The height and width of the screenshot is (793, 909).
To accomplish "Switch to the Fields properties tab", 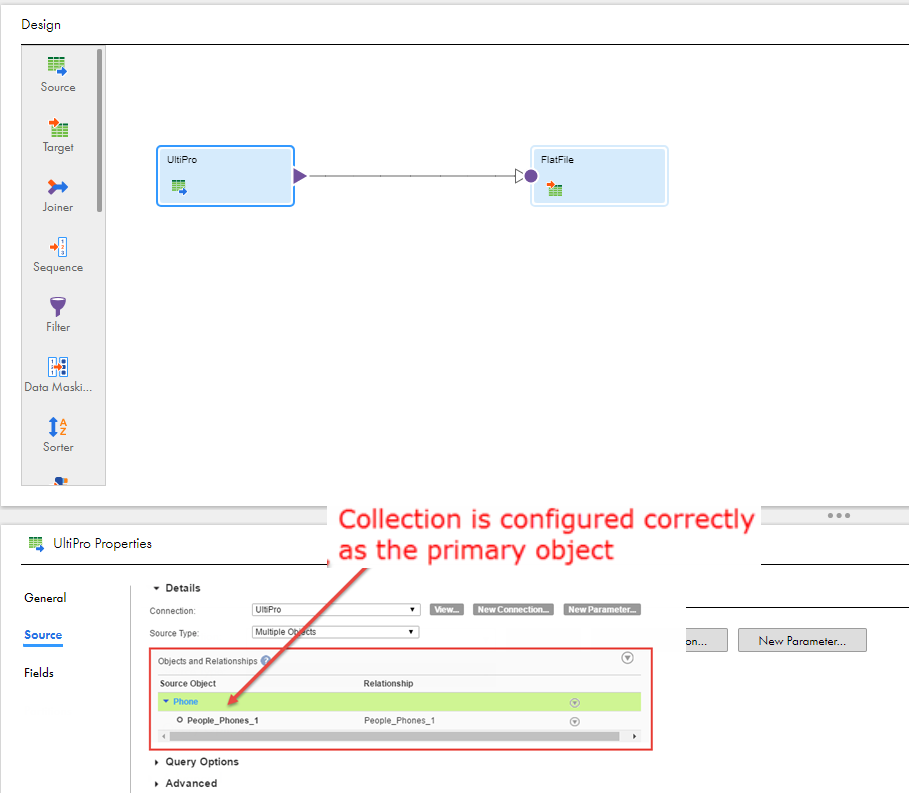I will [39, 672].
